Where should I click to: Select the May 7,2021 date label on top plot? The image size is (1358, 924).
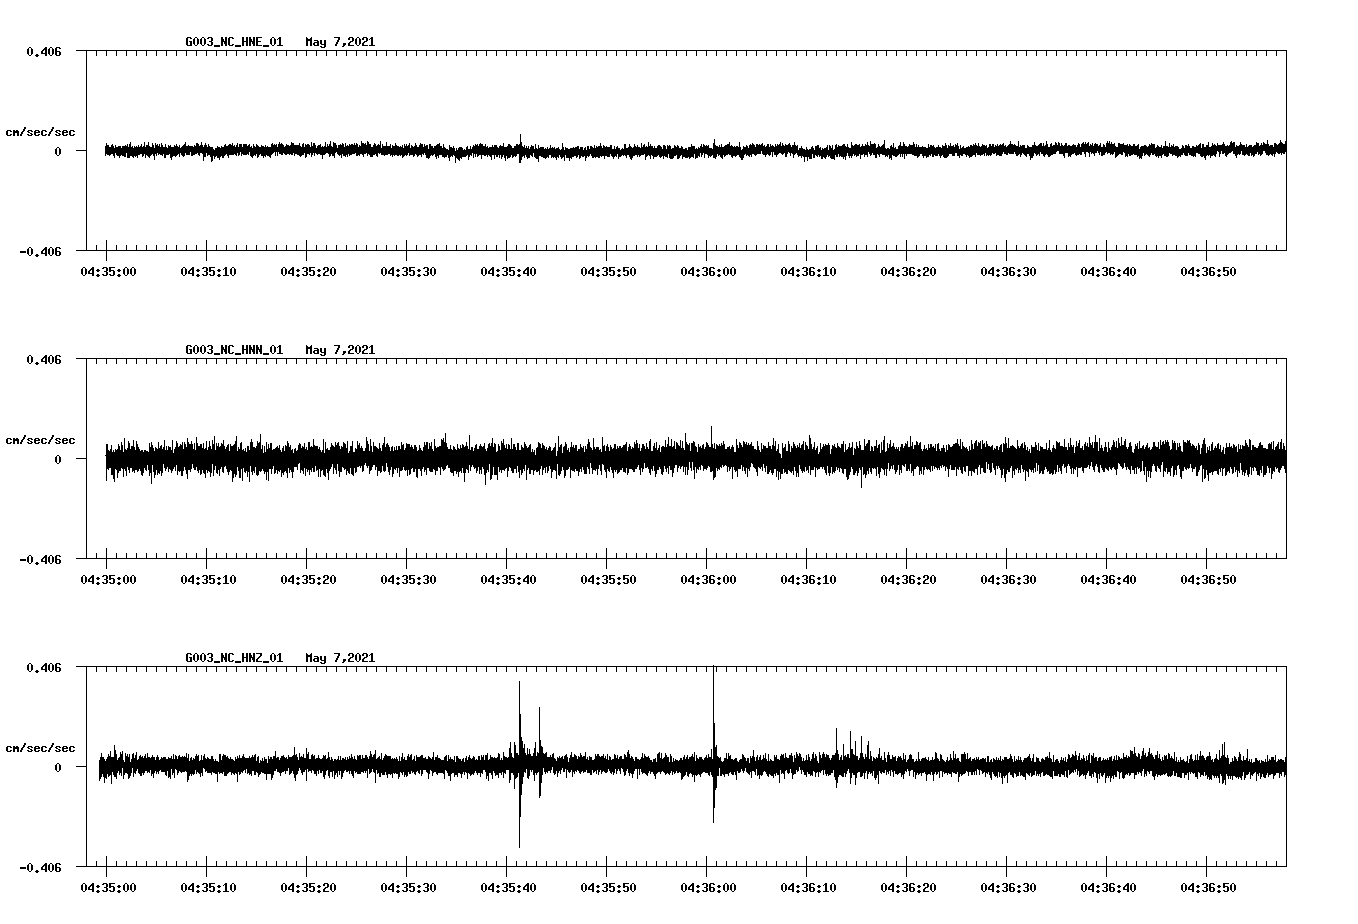339,42
